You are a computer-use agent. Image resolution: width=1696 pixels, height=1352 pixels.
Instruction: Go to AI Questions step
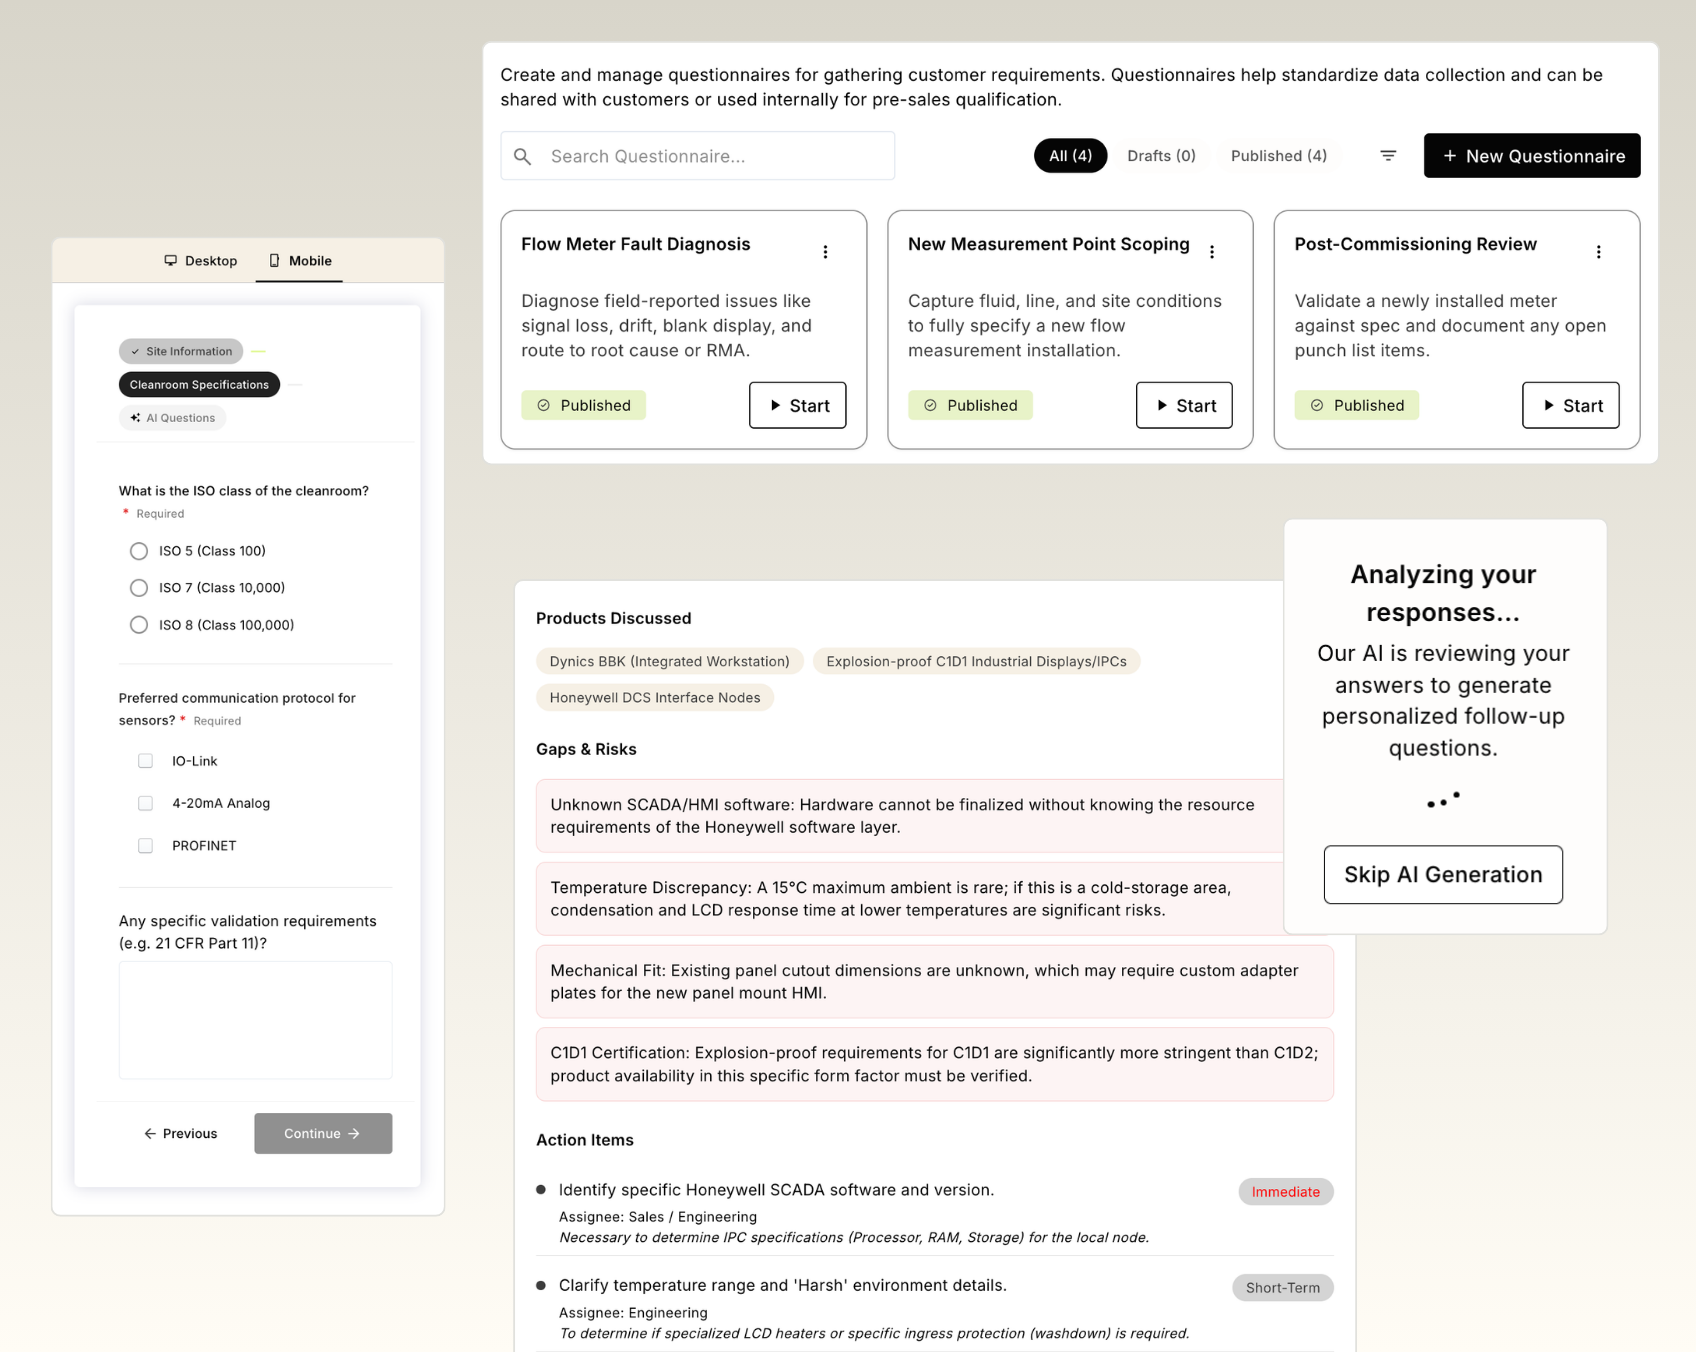click(x=173, y=418)
